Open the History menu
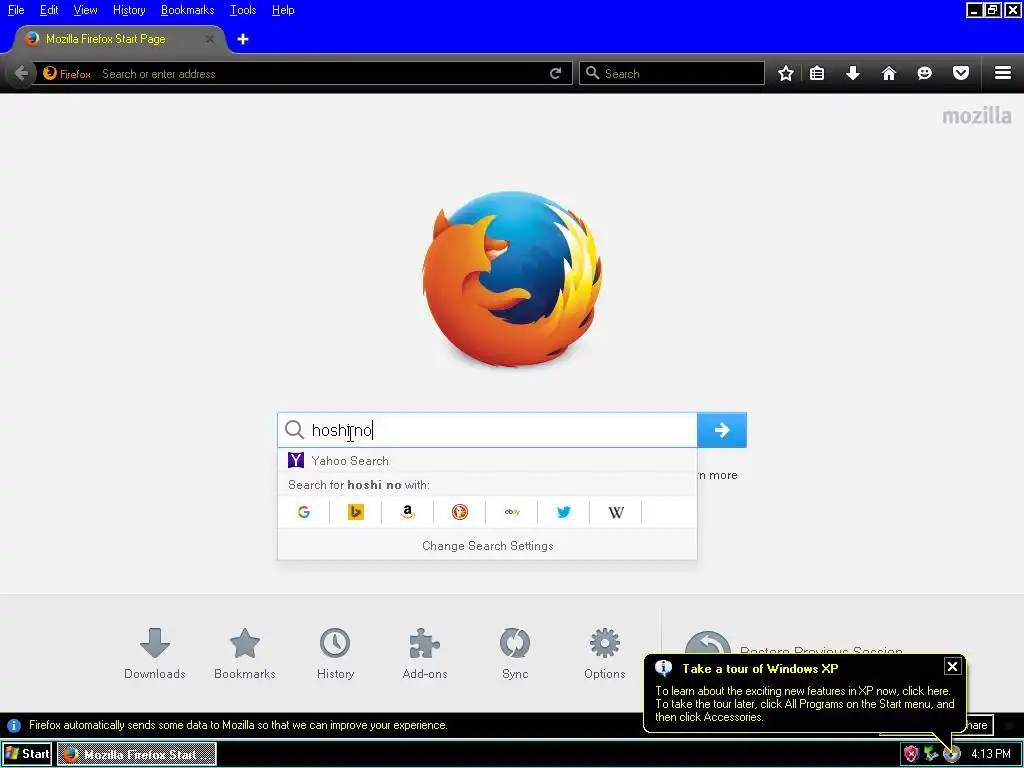 point(129,10)
